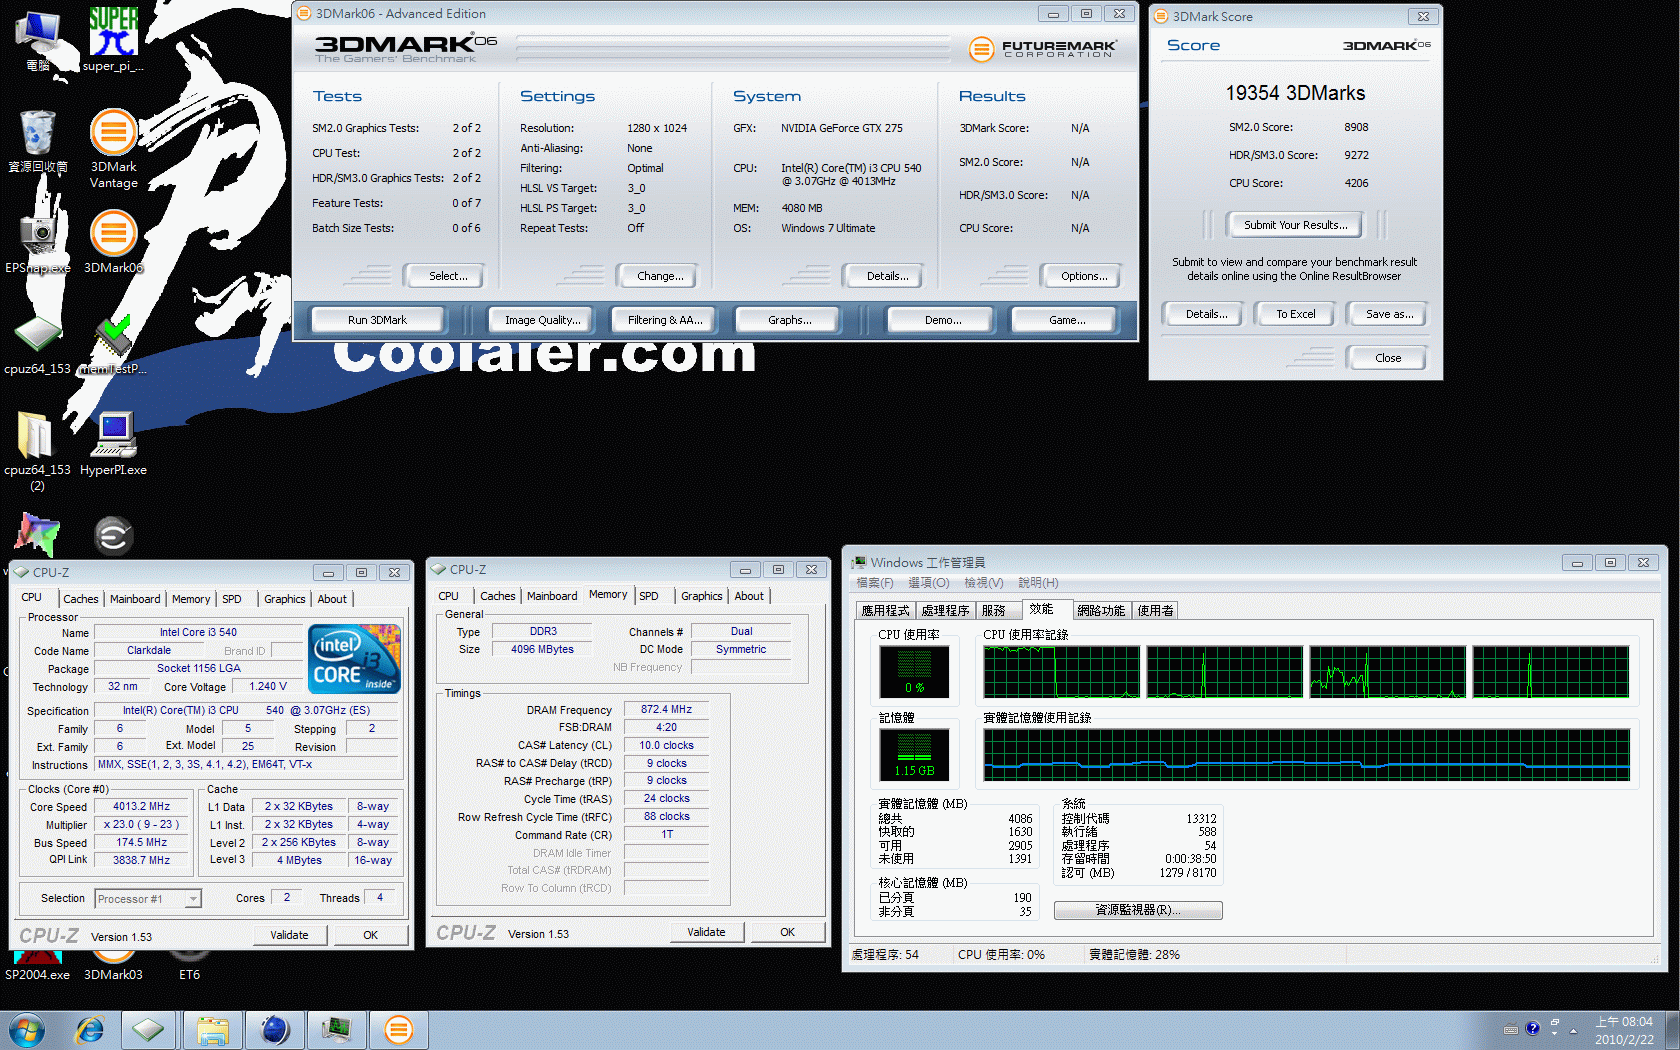
Task: Open memTestPro desktop shortcut
Action: [113, 345]
